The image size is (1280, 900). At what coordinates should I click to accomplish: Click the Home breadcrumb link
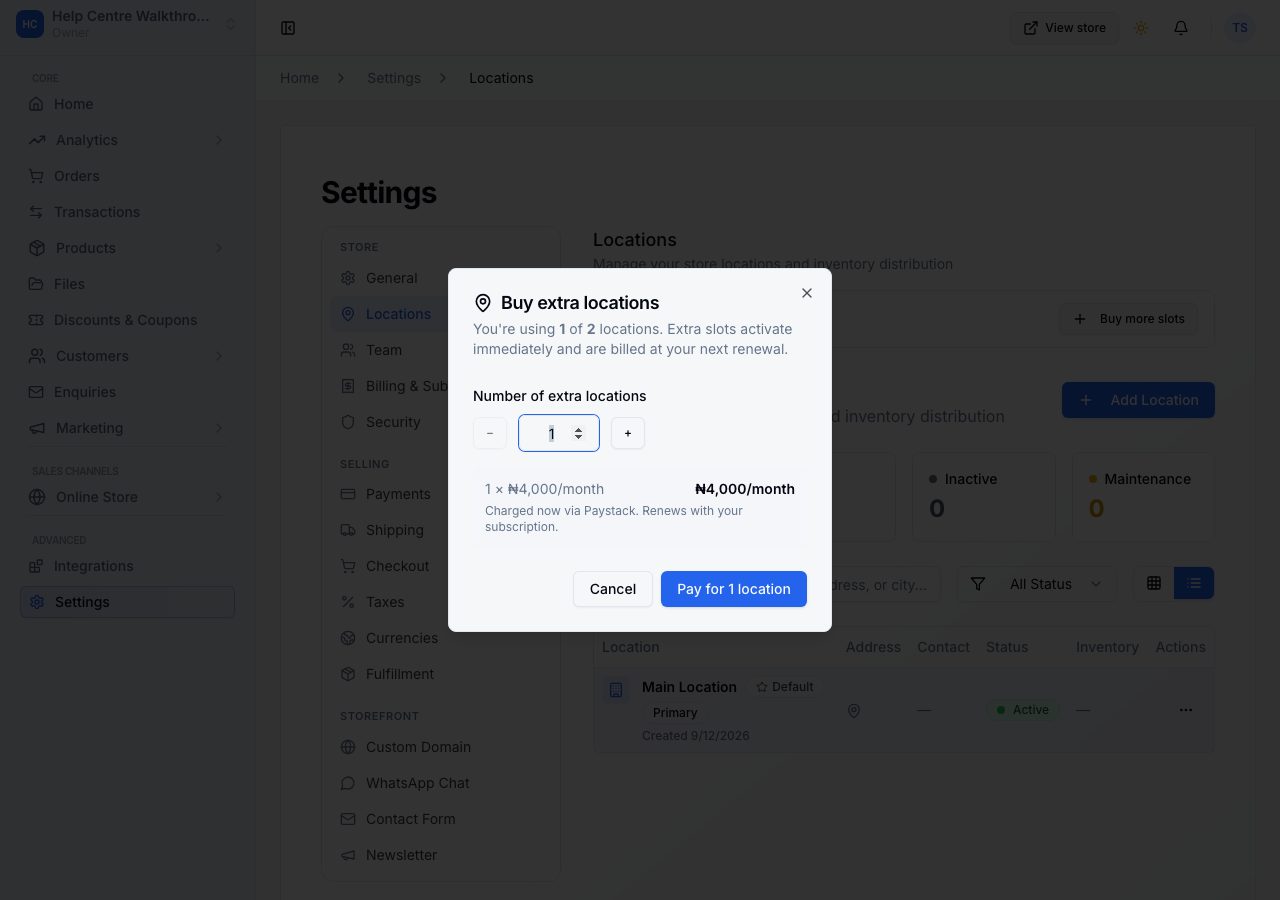pyautogui.click(x=299, y=78)
